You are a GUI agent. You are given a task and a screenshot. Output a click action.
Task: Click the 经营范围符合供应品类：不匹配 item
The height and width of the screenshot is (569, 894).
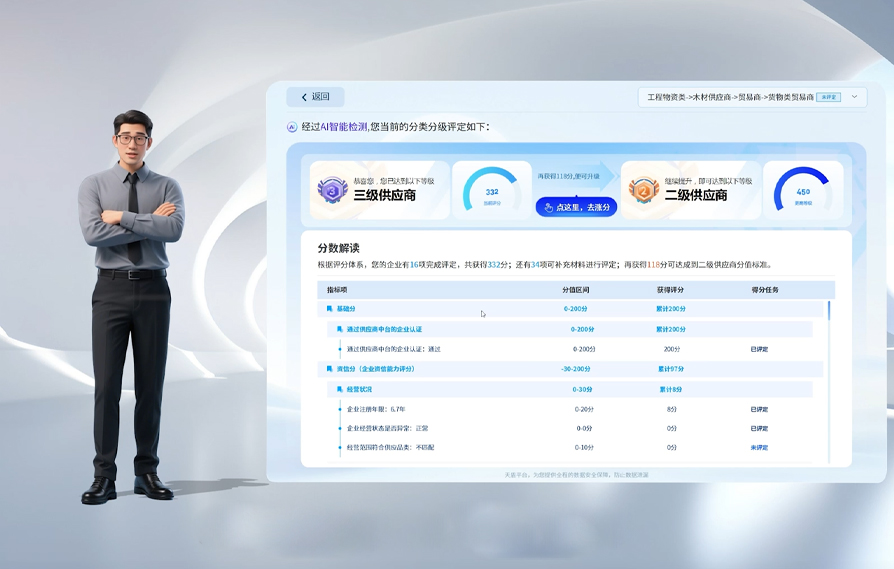(x=391, y=448)
